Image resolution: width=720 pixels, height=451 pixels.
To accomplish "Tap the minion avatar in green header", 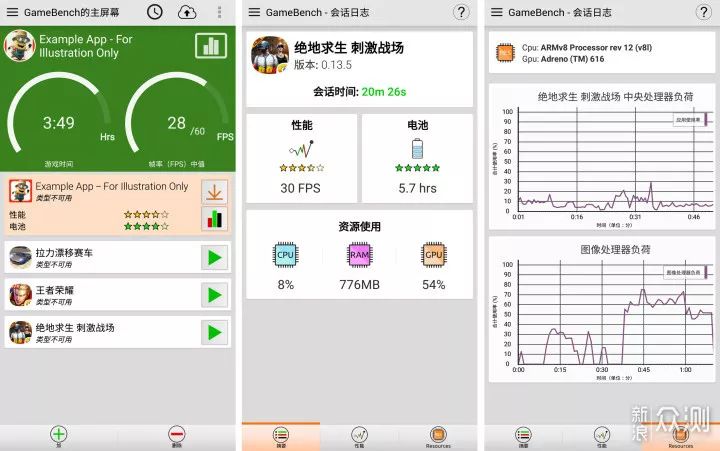I will (x=19, y=46).
